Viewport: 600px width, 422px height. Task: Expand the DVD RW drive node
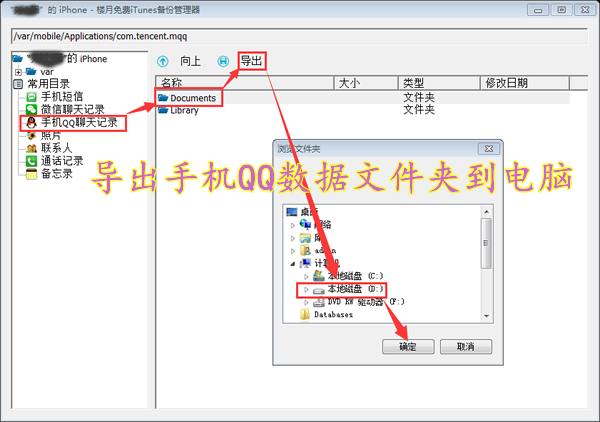coord(306,302)
